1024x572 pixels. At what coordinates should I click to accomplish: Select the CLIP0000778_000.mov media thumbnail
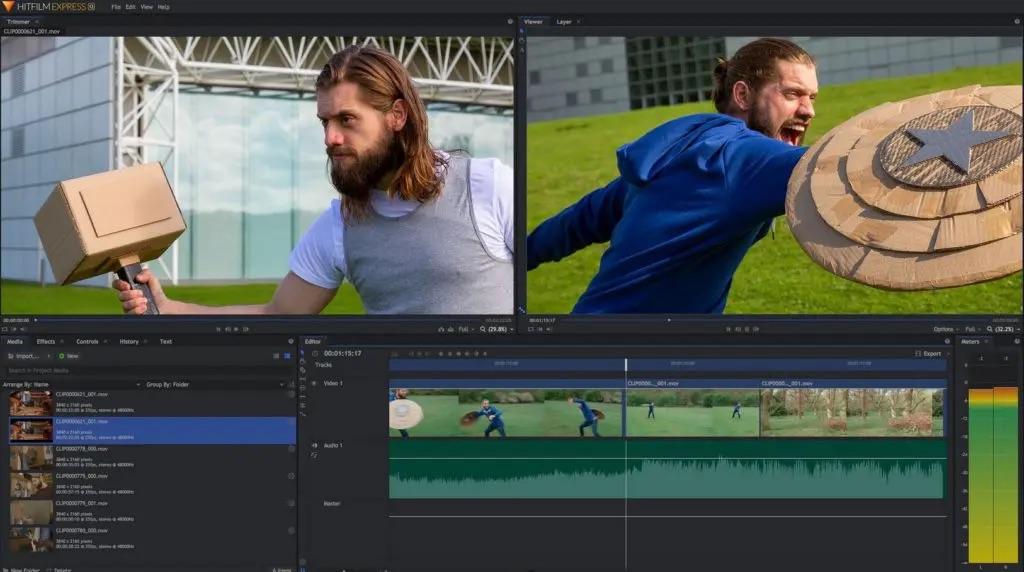[x=31, y=458]
